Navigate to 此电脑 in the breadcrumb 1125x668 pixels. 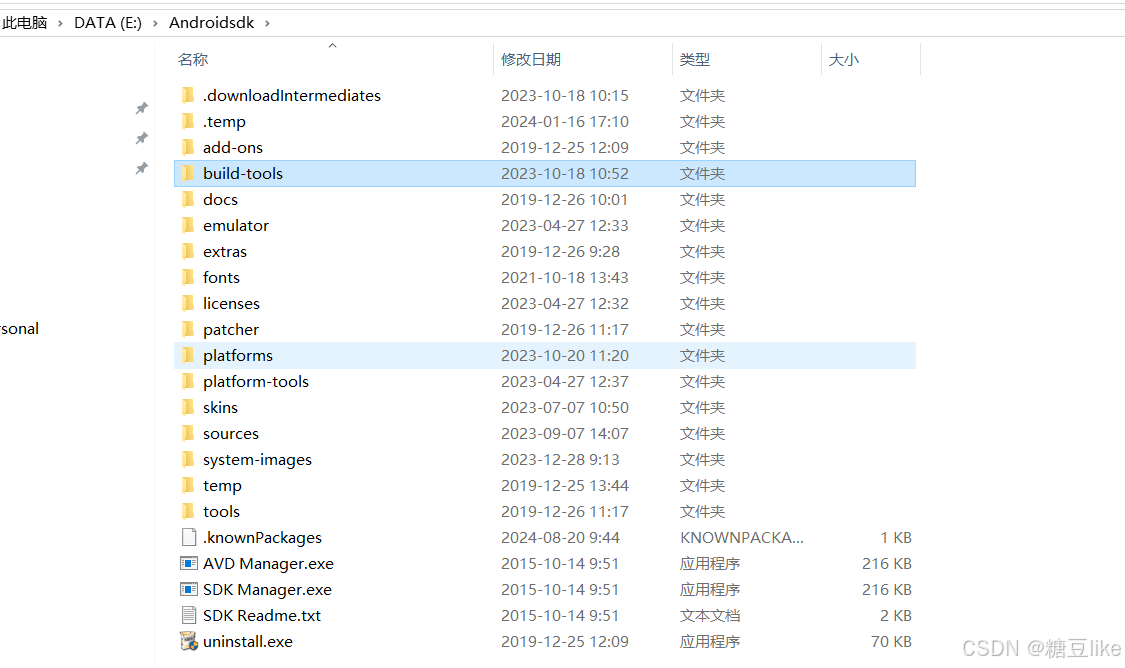point(24,23)
